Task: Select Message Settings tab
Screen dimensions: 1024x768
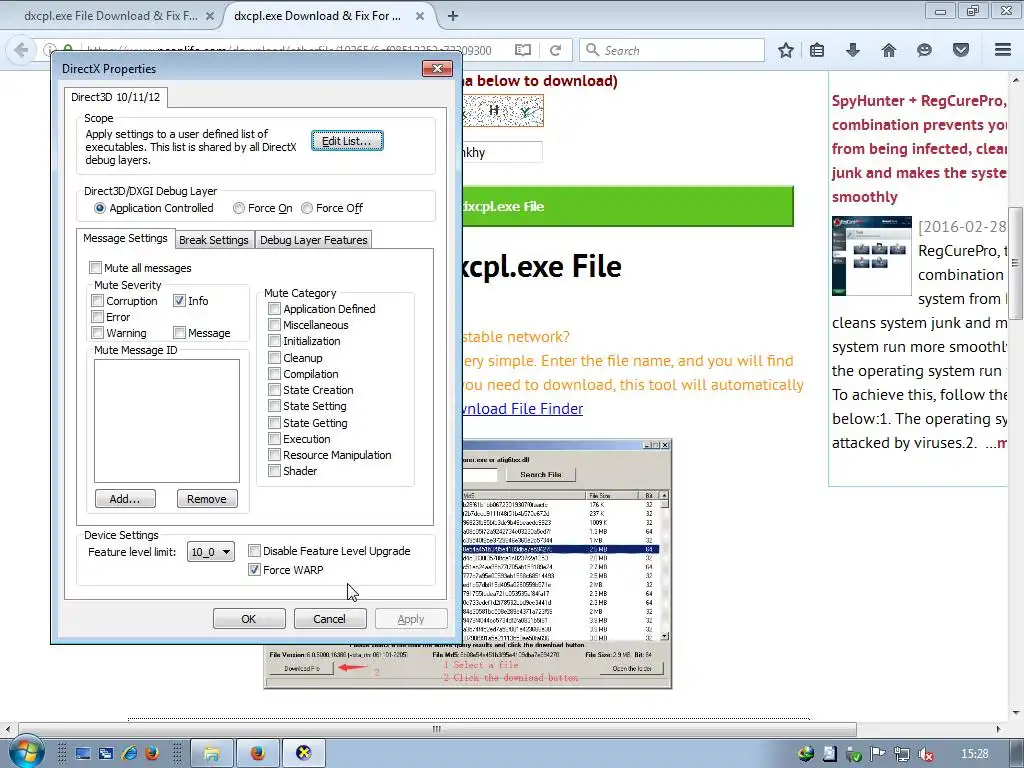Action: 125,238
